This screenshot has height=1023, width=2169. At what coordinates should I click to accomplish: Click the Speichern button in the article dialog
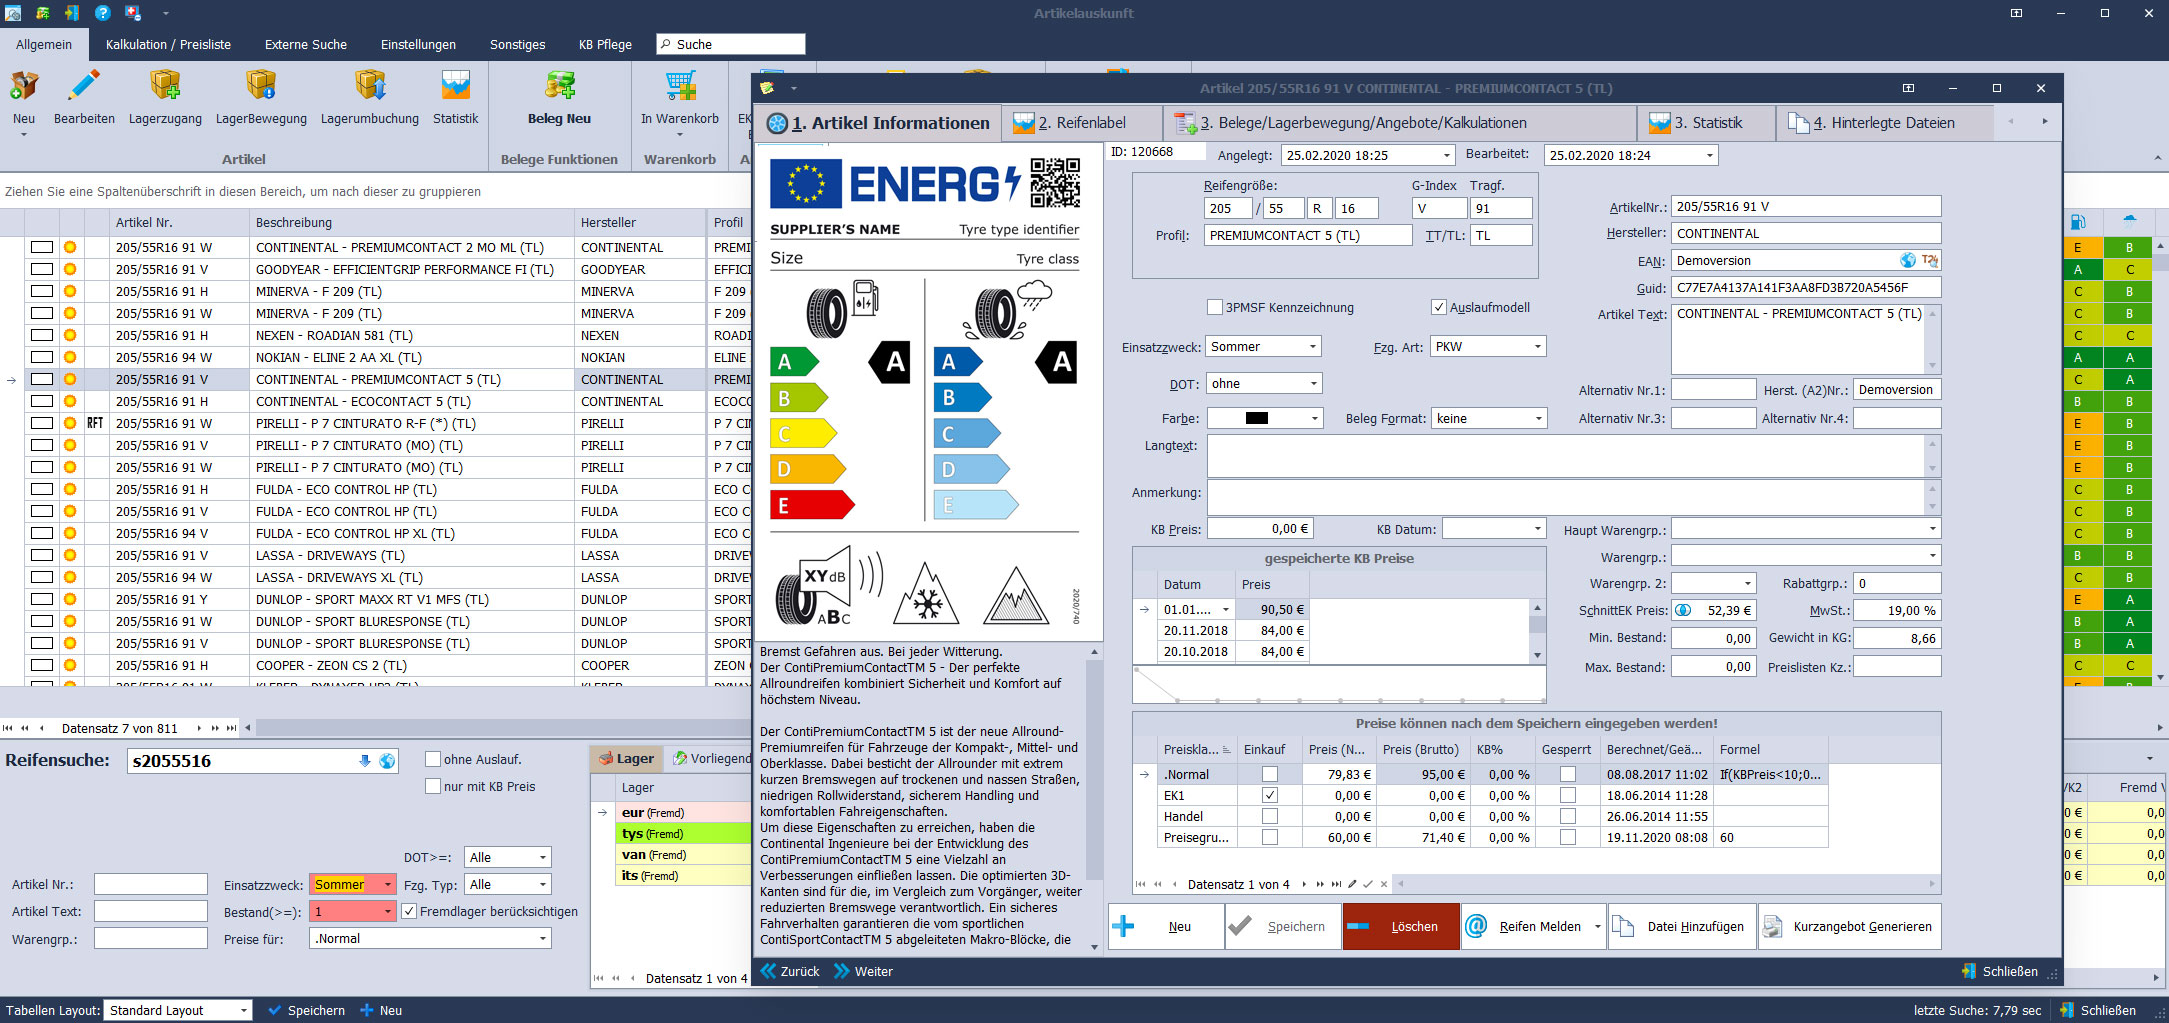(1283, 926)
